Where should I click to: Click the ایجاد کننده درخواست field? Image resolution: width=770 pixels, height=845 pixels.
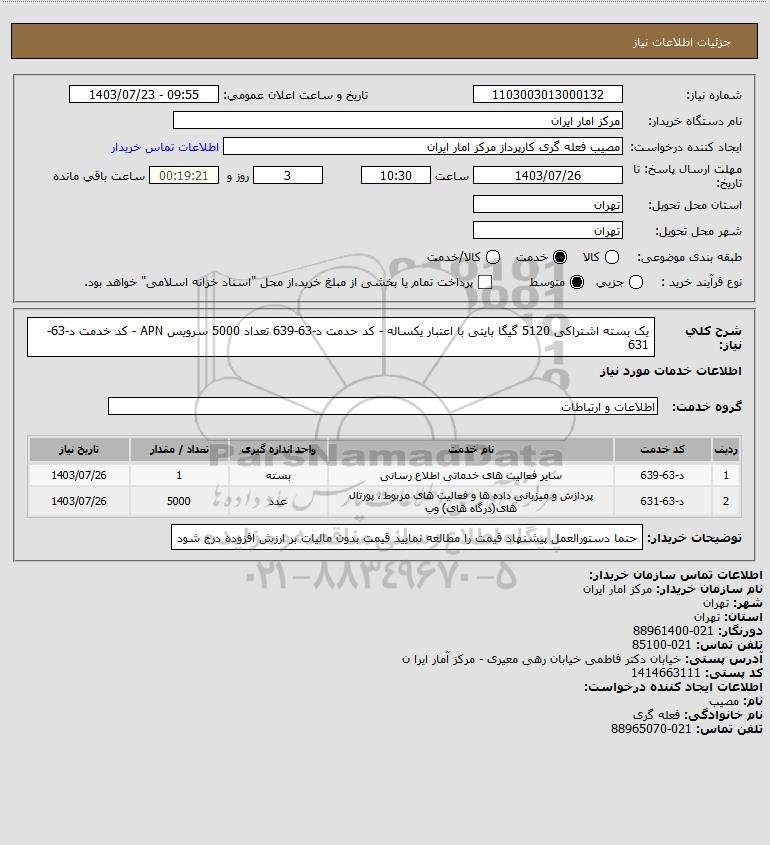coord(422,147)
